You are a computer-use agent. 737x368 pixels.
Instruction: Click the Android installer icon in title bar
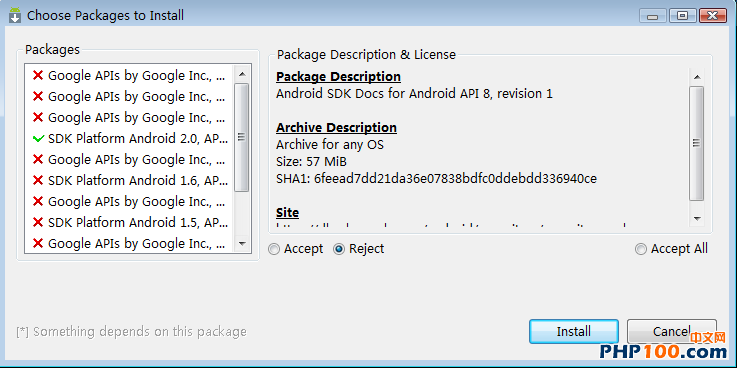click(x=15, y=16)
